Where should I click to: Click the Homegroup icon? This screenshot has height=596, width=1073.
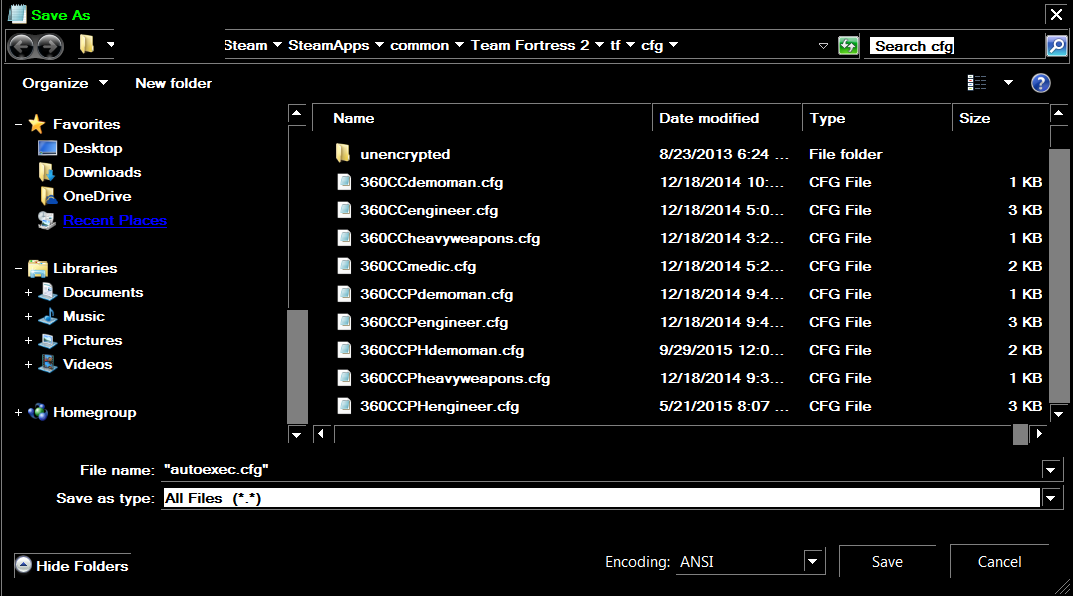point(38,412)
